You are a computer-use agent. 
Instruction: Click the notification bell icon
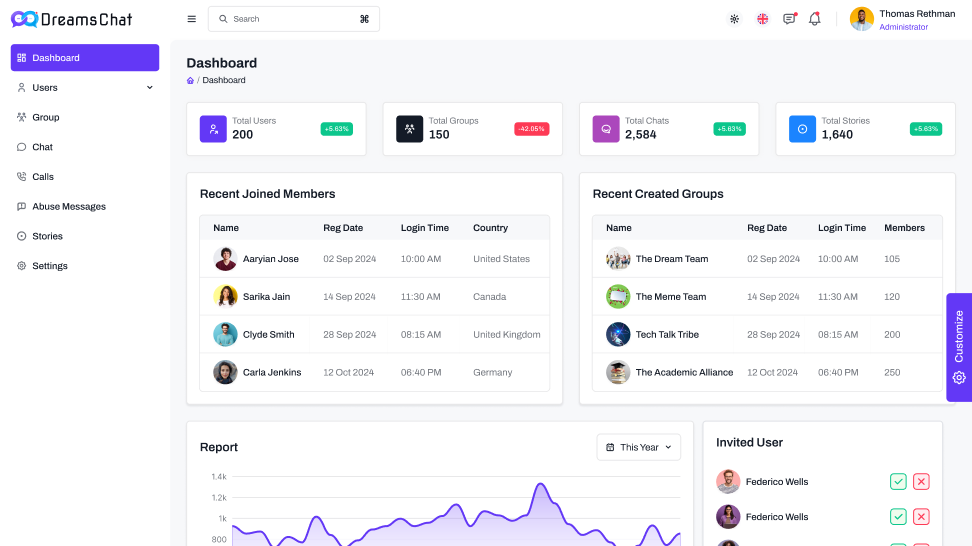[815, 19]
